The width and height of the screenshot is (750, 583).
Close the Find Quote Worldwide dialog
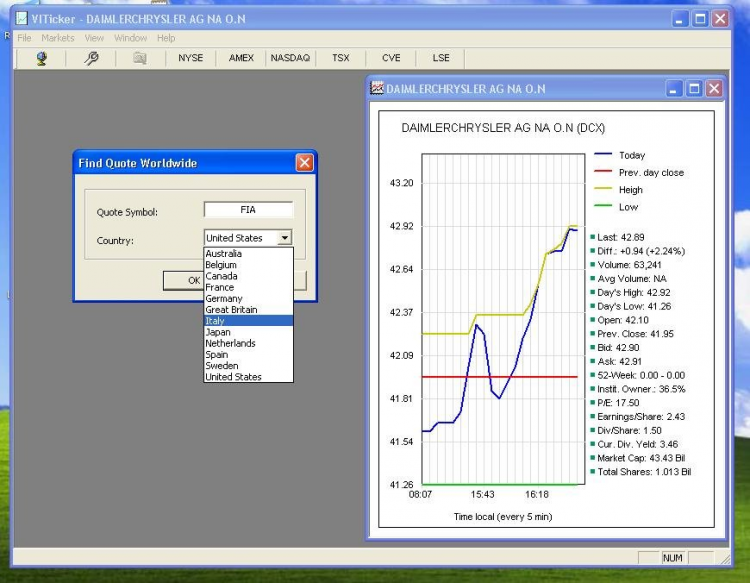click(x=304, y=163)
